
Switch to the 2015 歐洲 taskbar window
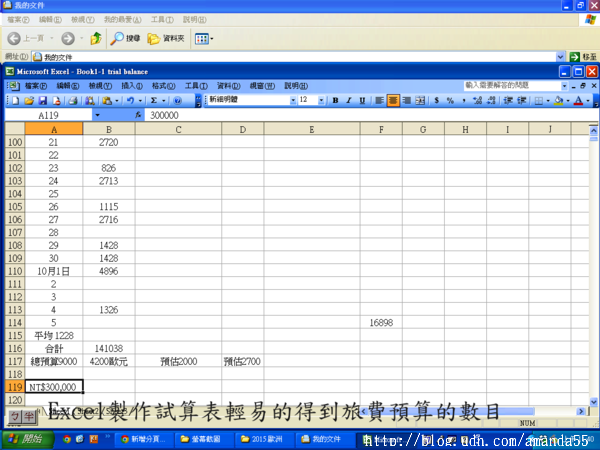point(262,439)
